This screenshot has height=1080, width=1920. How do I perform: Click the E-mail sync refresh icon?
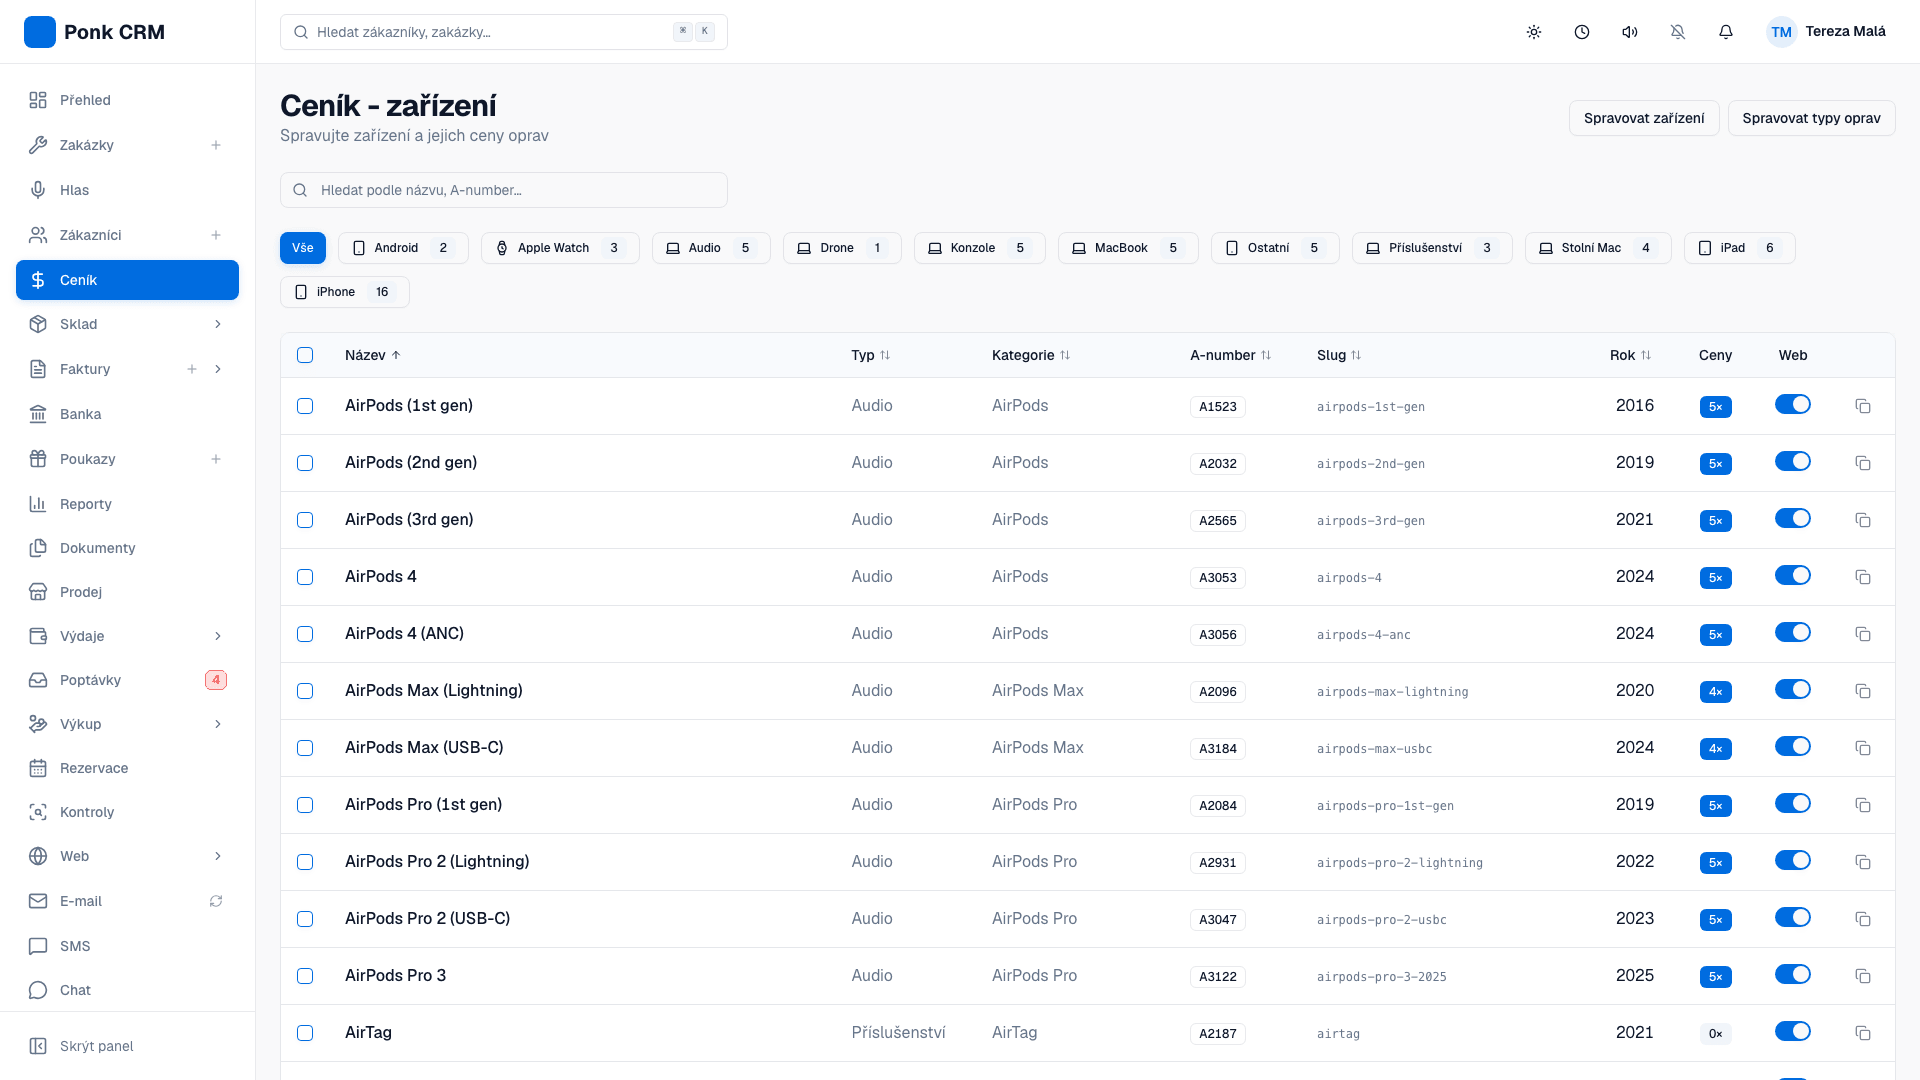click(x=216, y=901)
